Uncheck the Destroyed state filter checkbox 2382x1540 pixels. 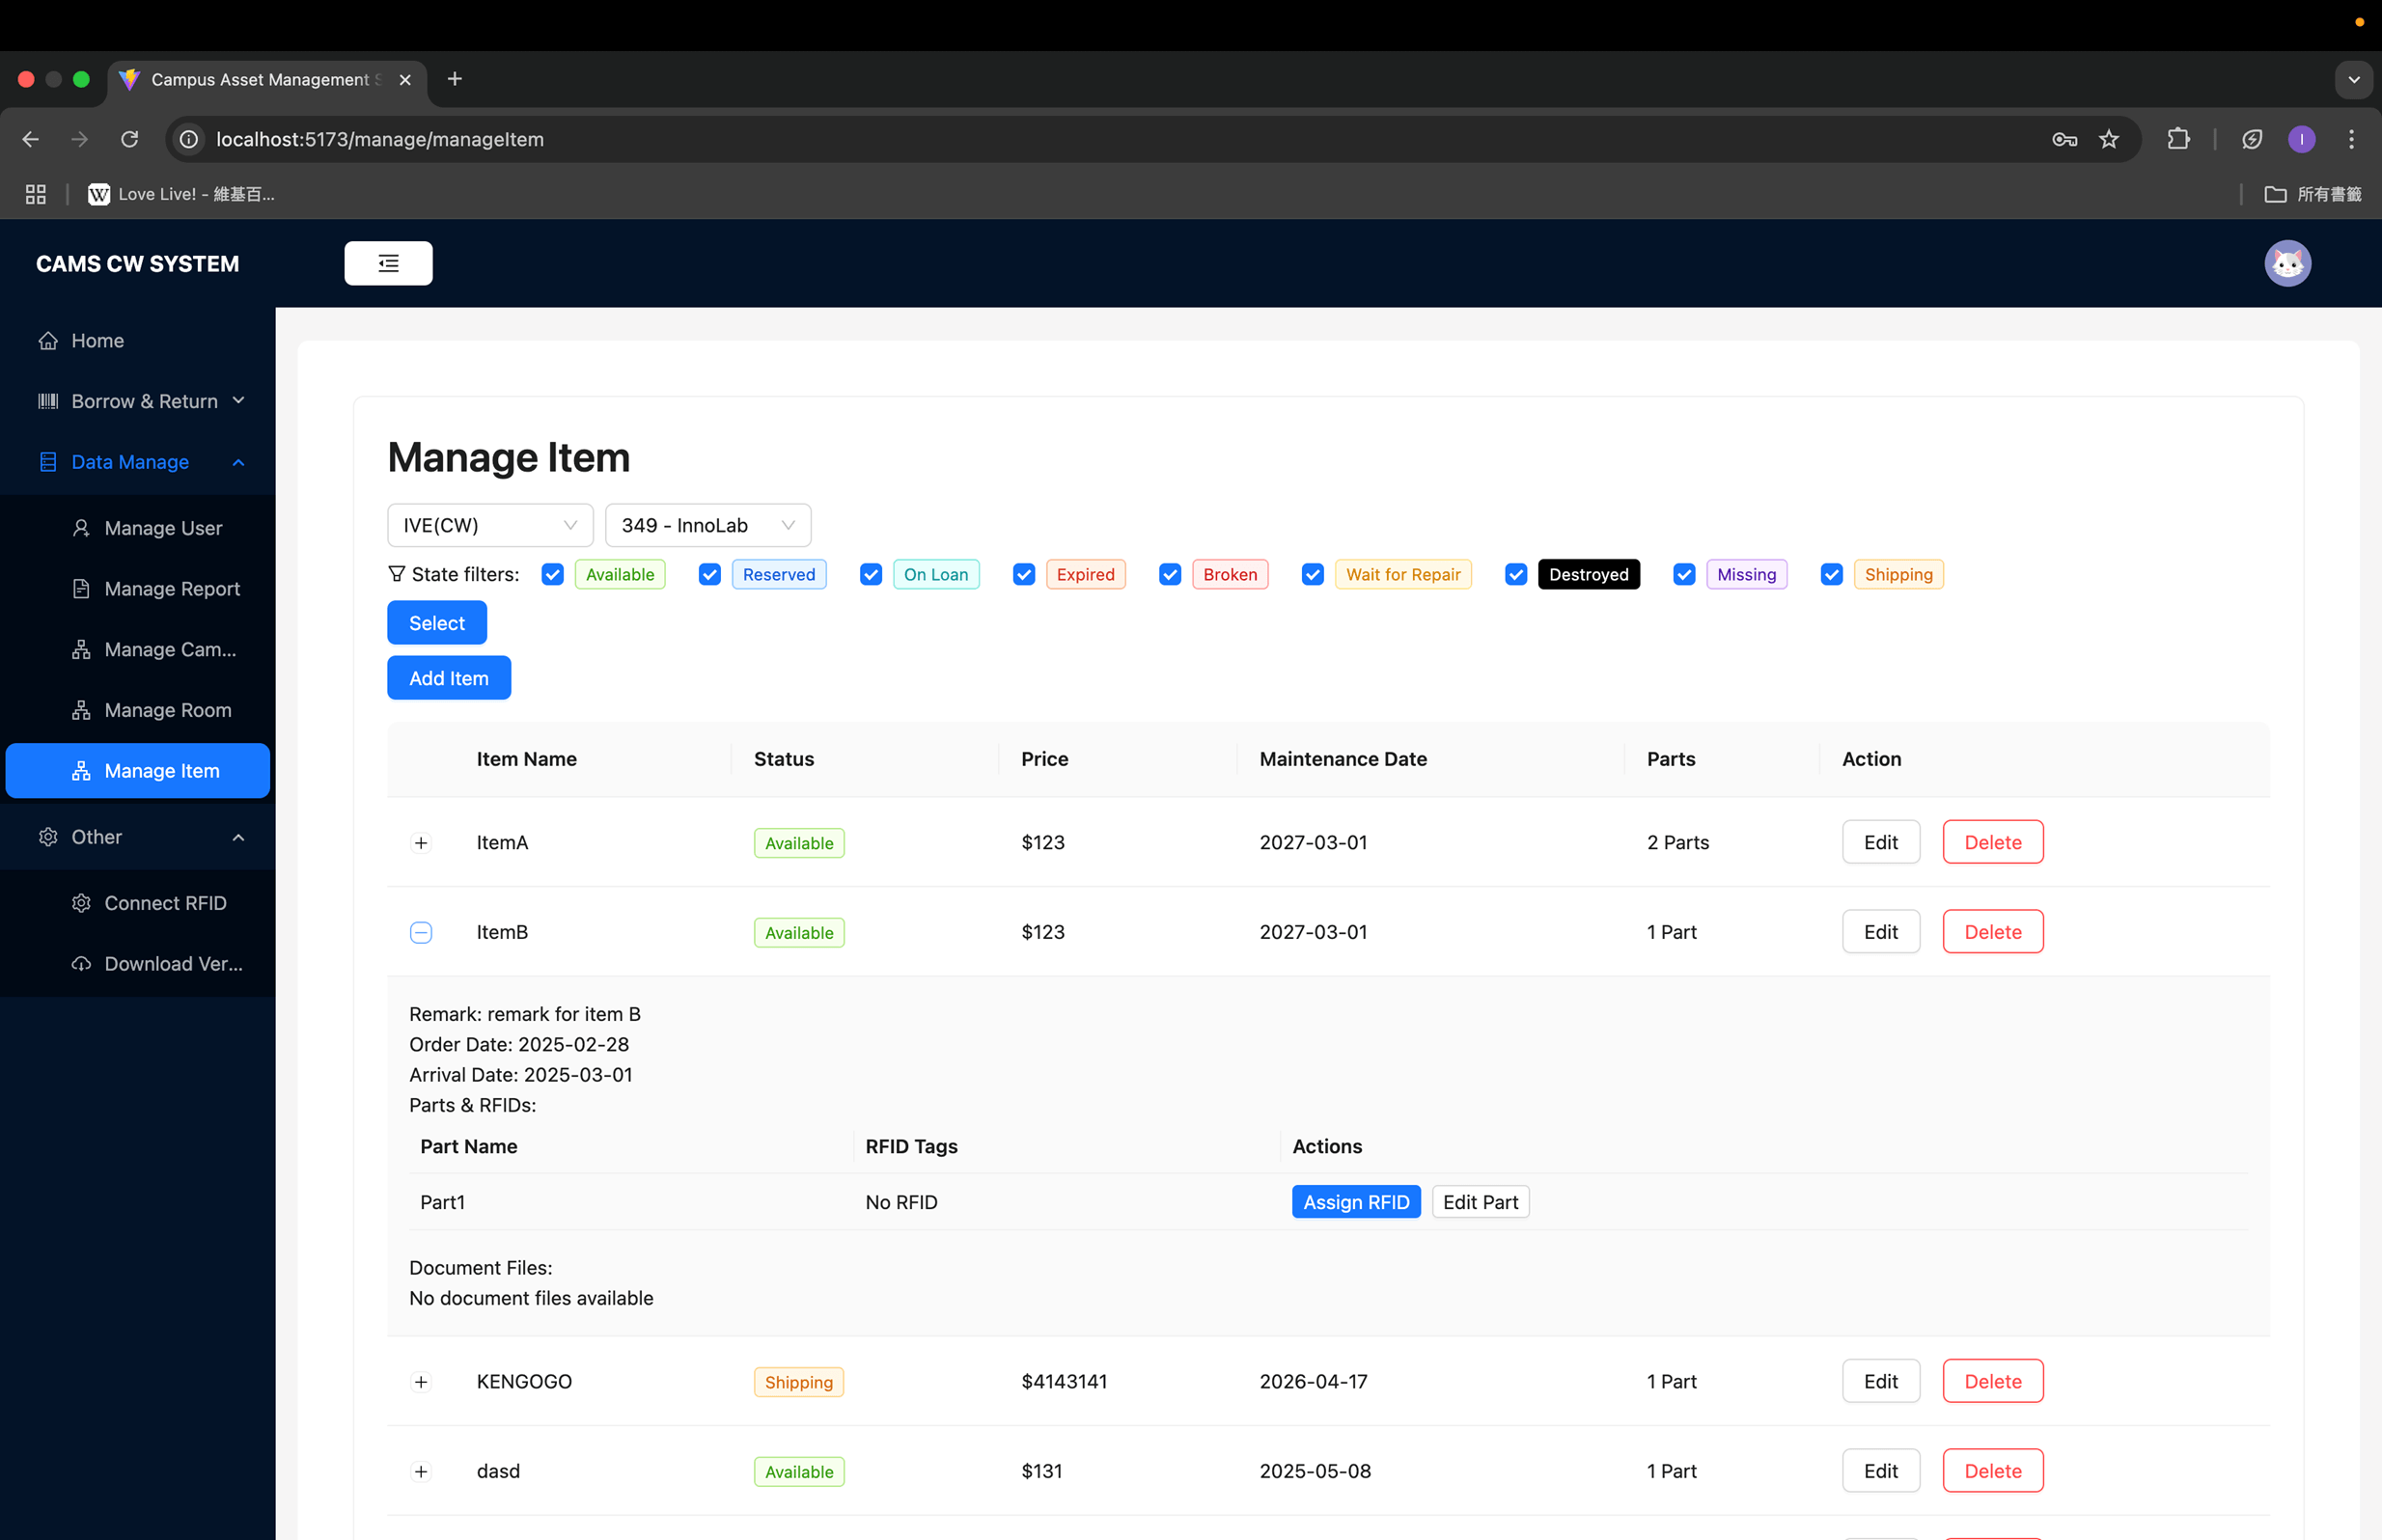tap(1515, 574)
